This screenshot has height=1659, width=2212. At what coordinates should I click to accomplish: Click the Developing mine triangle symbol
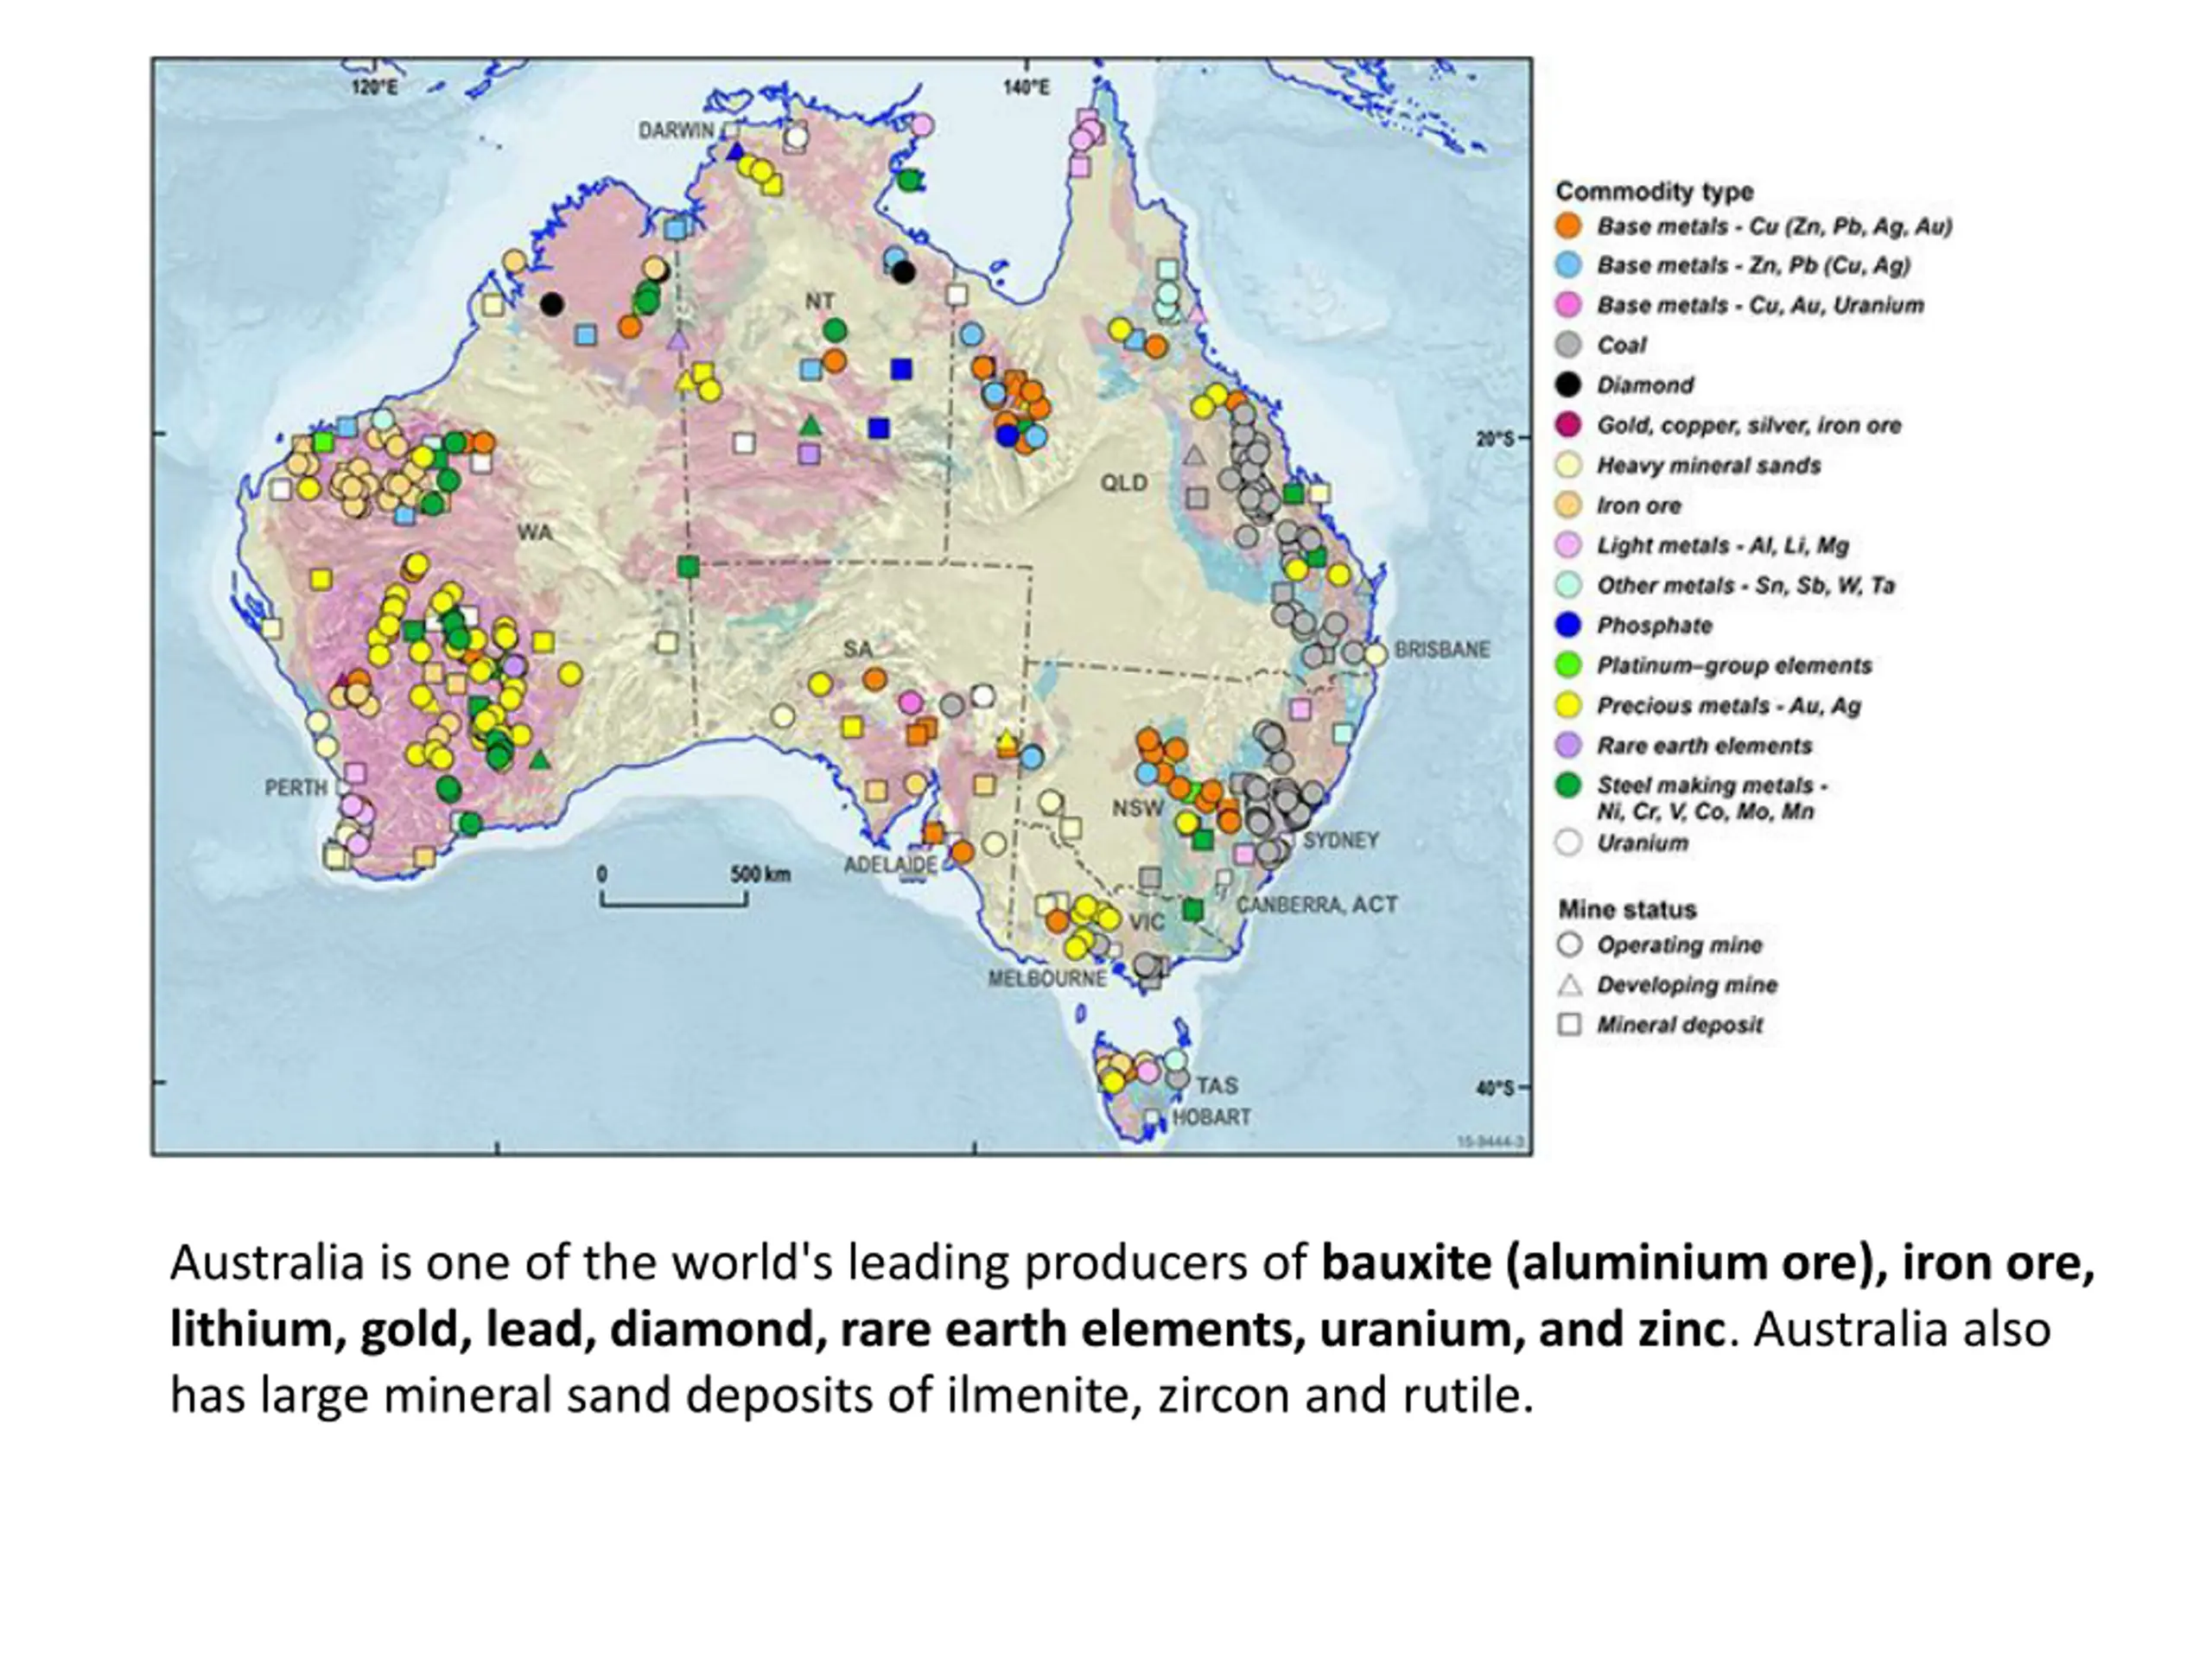(1569, 986)
